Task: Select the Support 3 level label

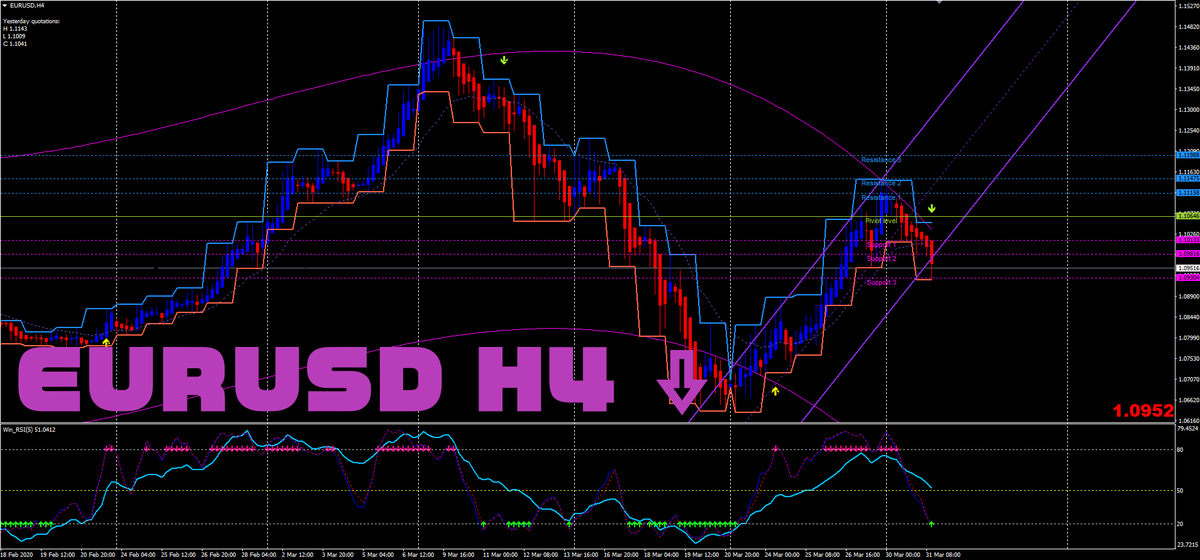Action: point(881,283)
